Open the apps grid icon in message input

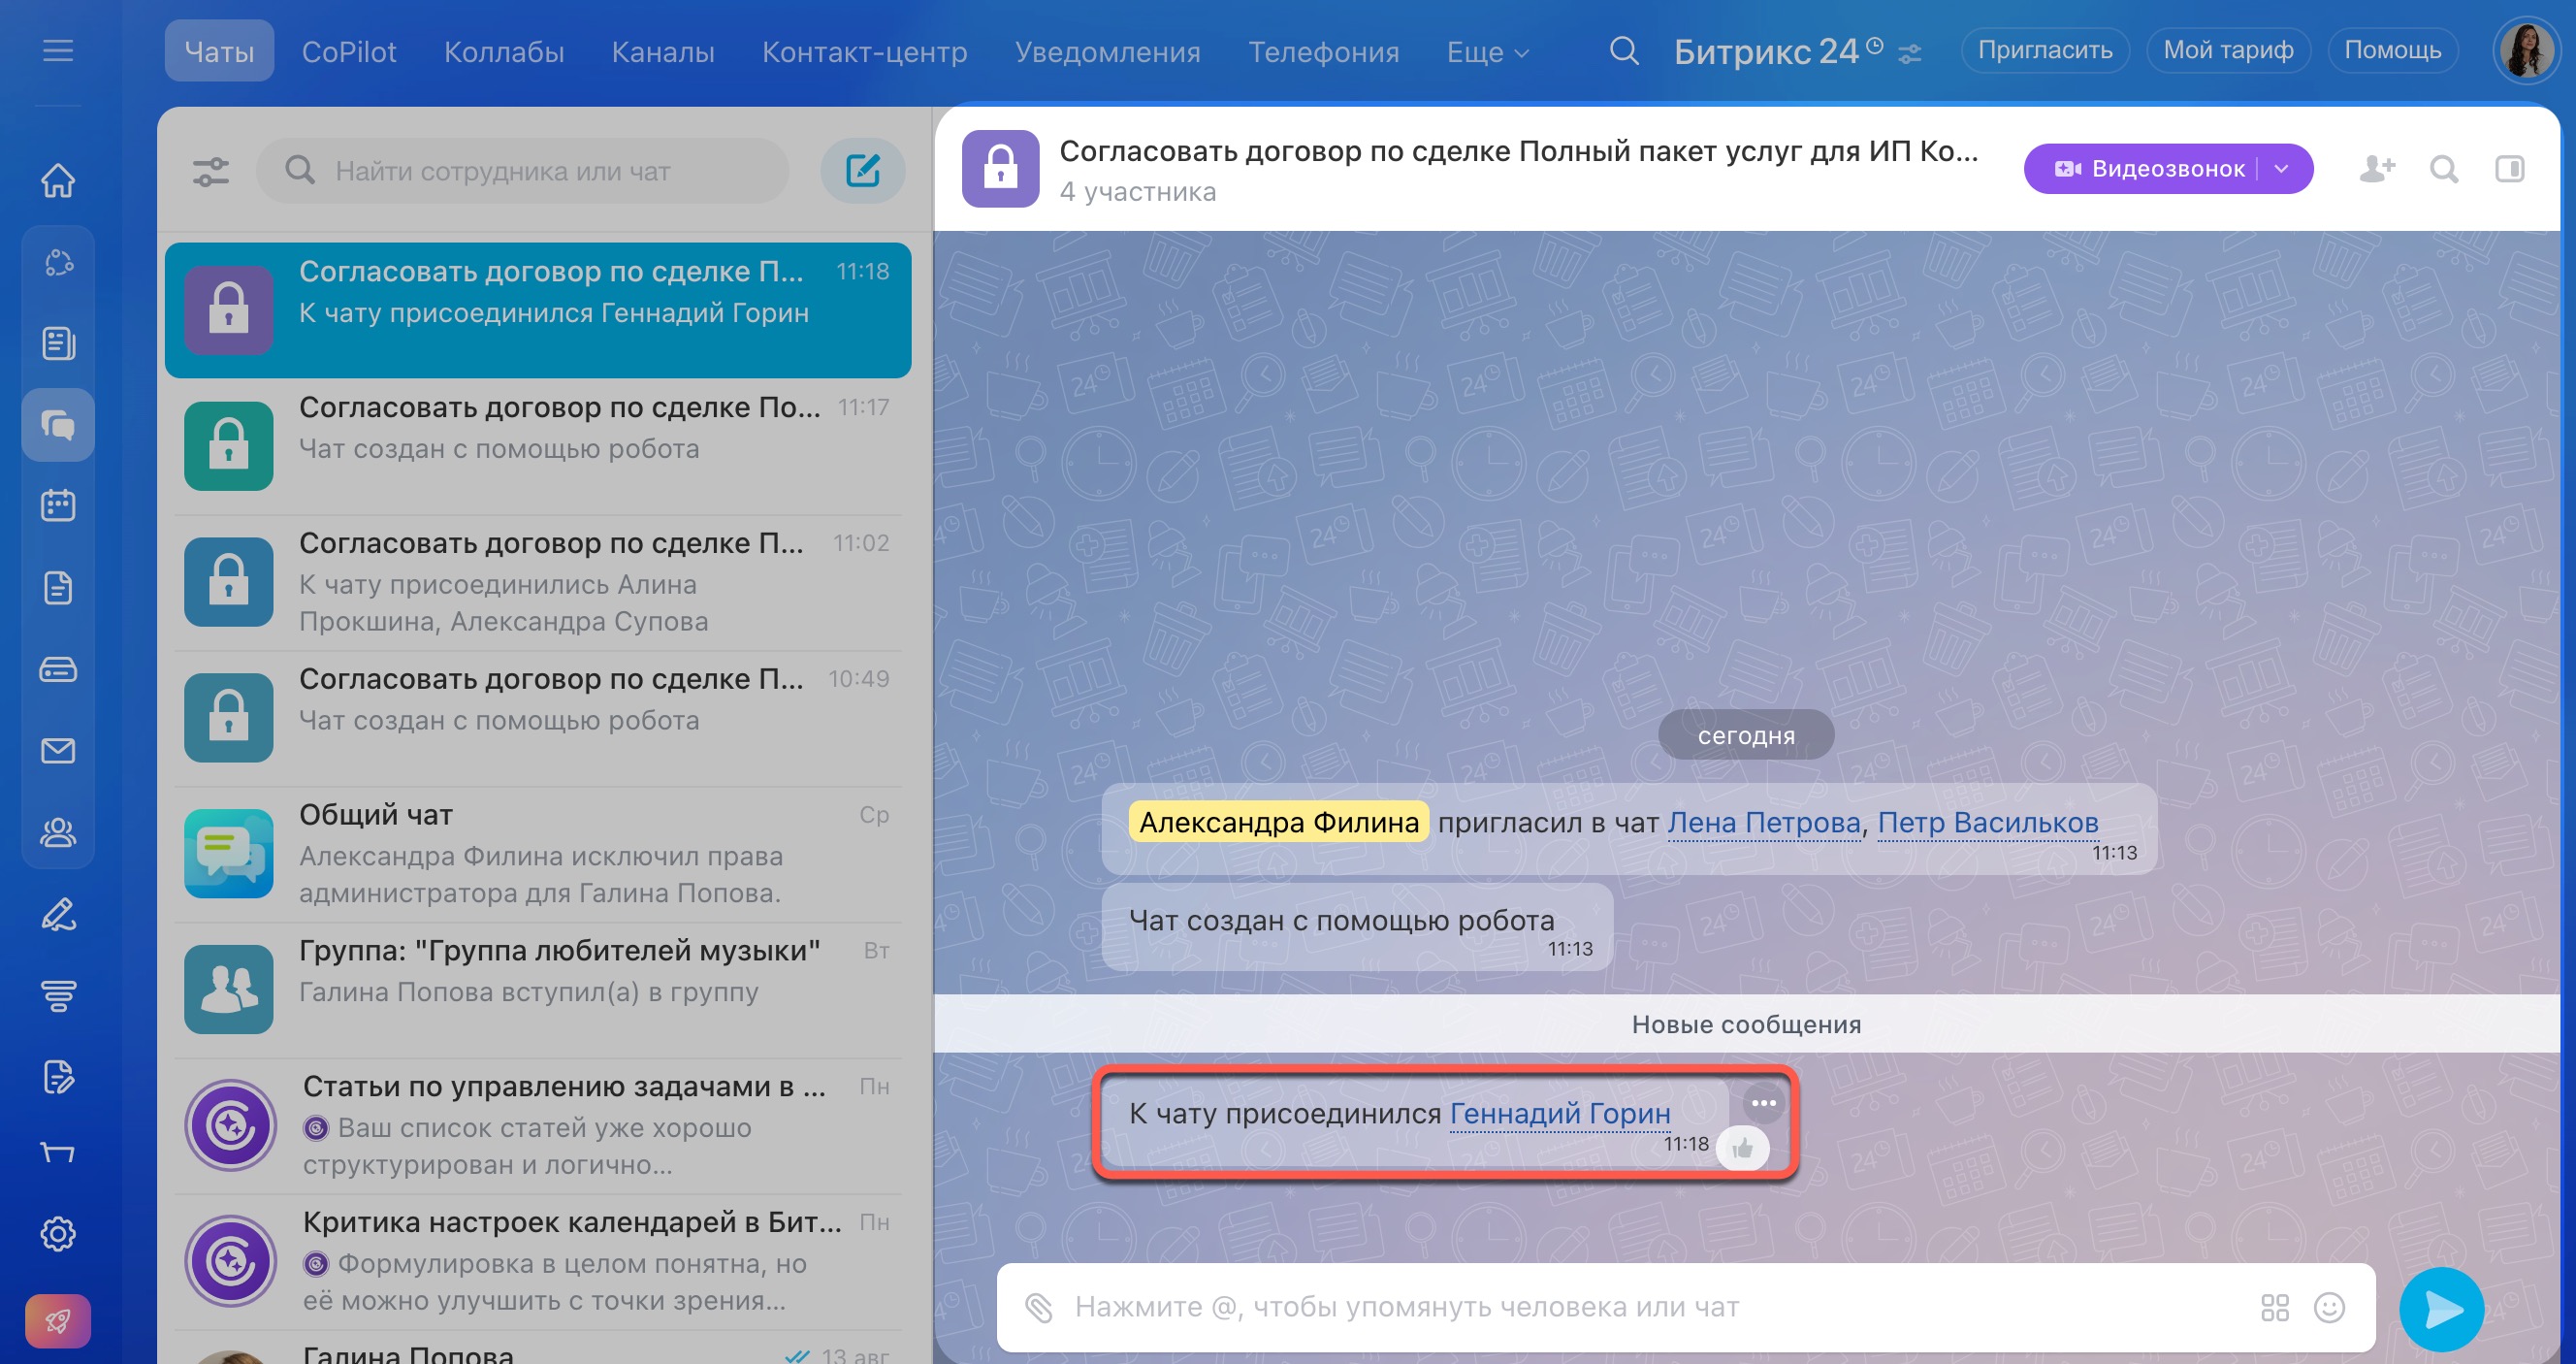pyautogui.click(x=2275, y=1307)
